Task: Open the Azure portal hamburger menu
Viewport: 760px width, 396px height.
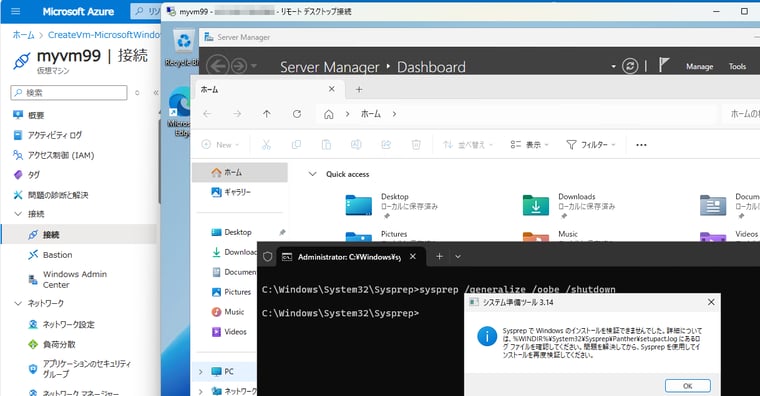Action: point(16,11)
